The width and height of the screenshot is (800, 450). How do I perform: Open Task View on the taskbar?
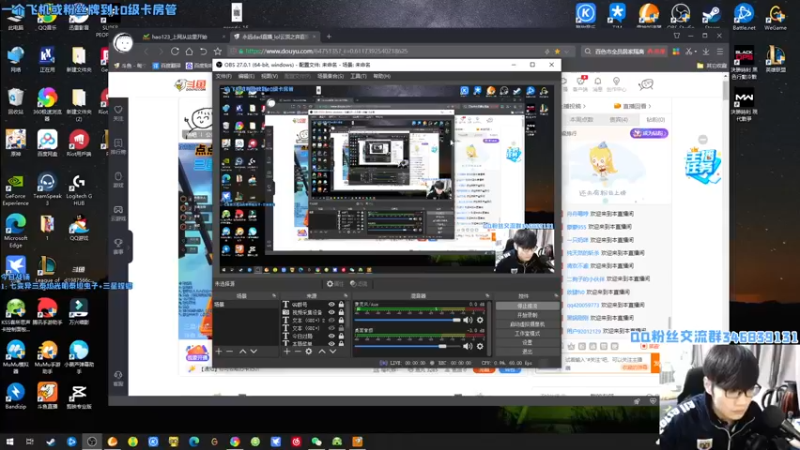click(30, 441)
